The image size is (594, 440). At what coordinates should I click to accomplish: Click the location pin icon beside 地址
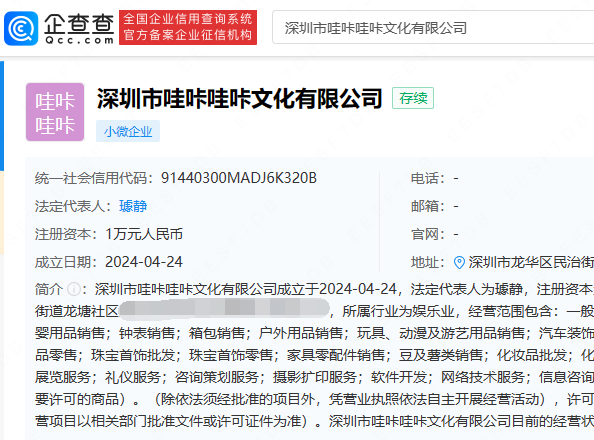459,262
